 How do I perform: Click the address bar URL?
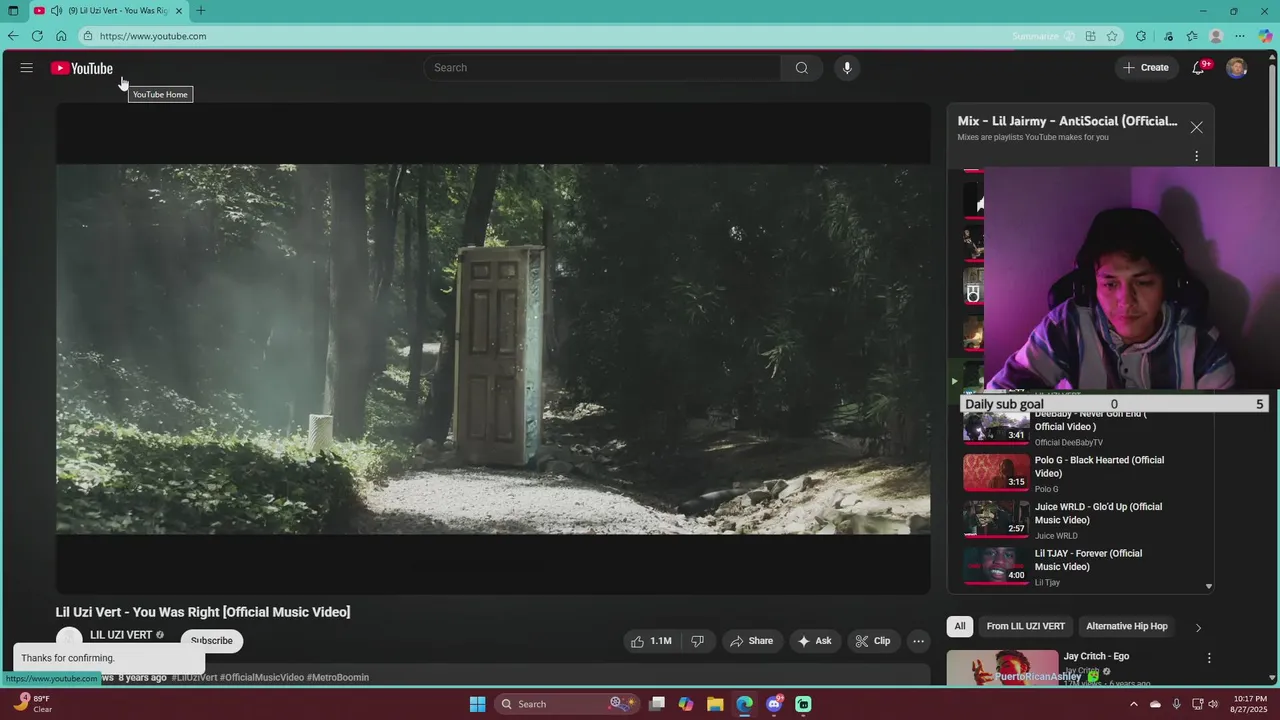(153, 36)
